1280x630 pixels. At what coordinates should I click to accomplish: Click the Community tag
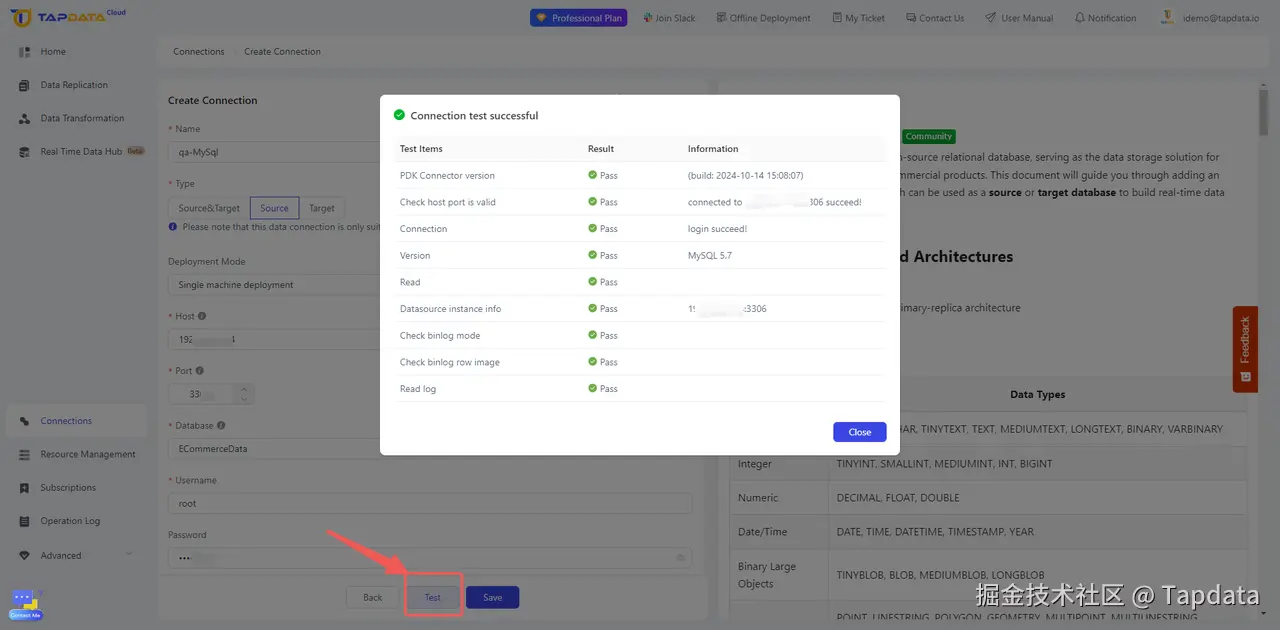pos(929,136)
